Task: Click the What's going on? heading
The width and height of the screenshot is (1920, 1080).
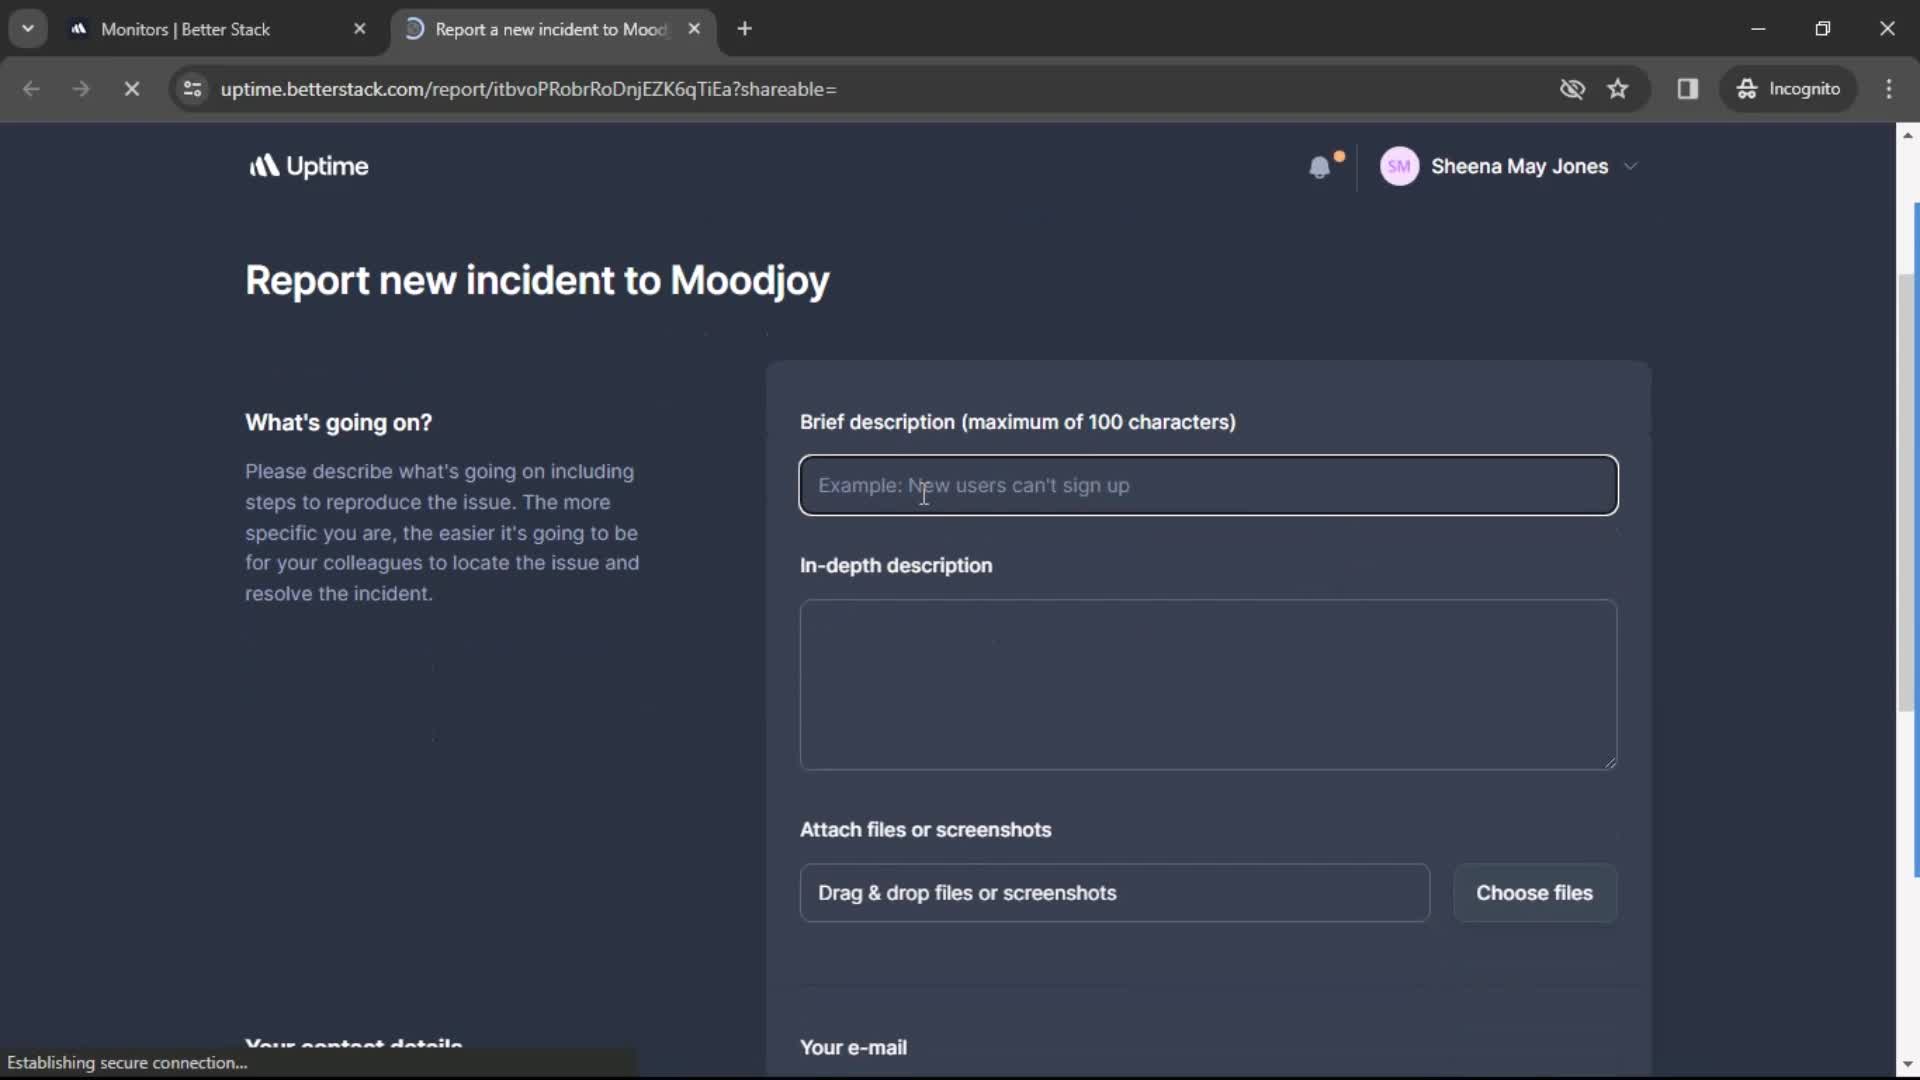Action: (339, 423)
